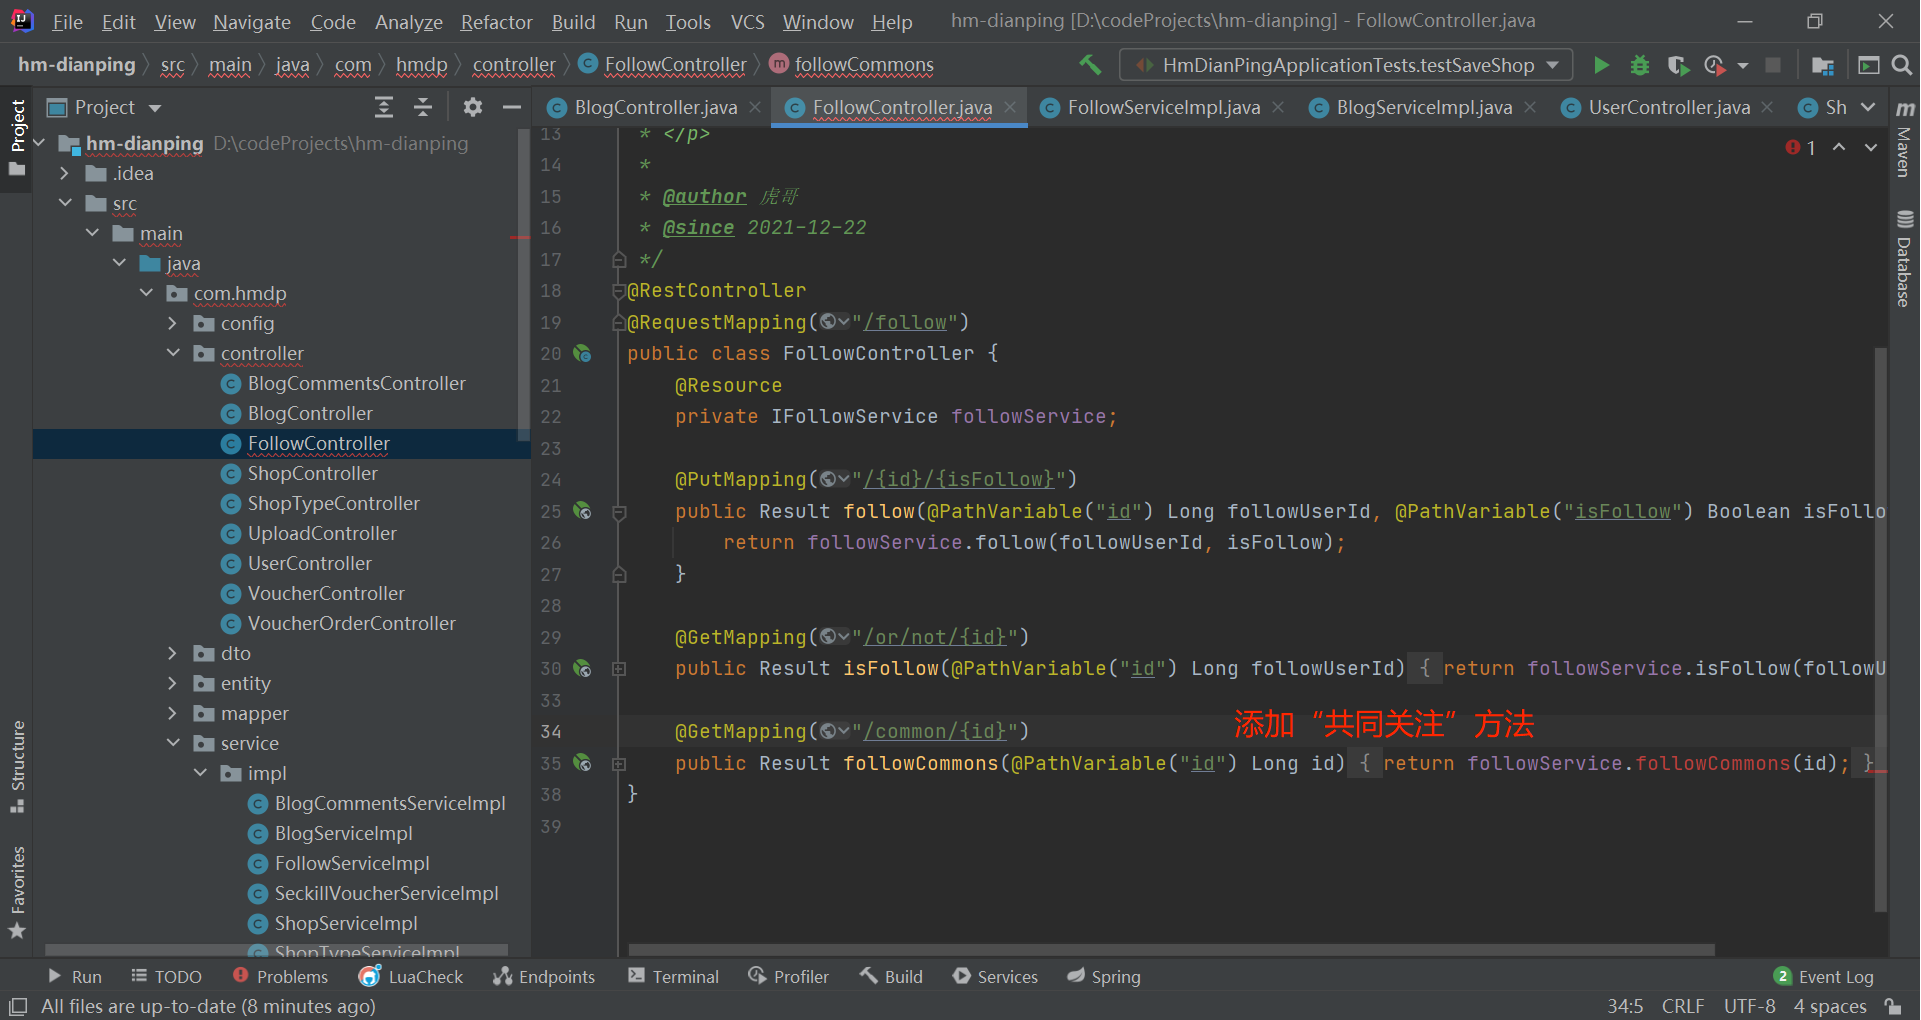Click the grayed stop button
This screenshot has height=1020, width=1921.
click(1773, 65)
